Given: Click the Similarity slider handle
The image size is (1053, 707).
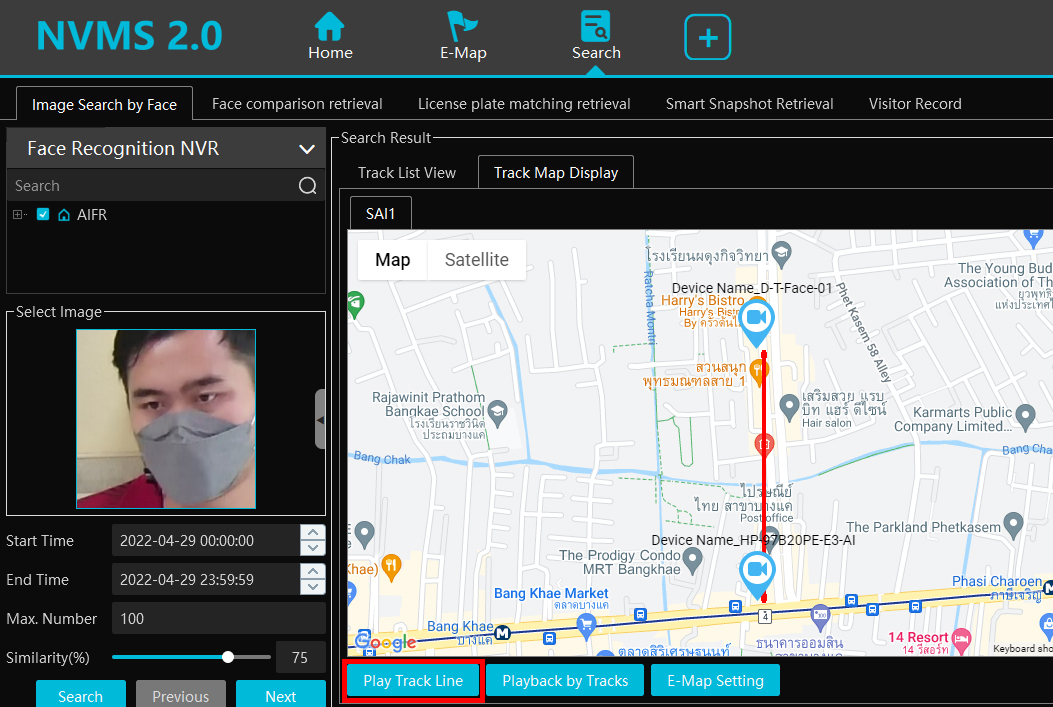Looking at the screenshot, I should pos(228,657).
